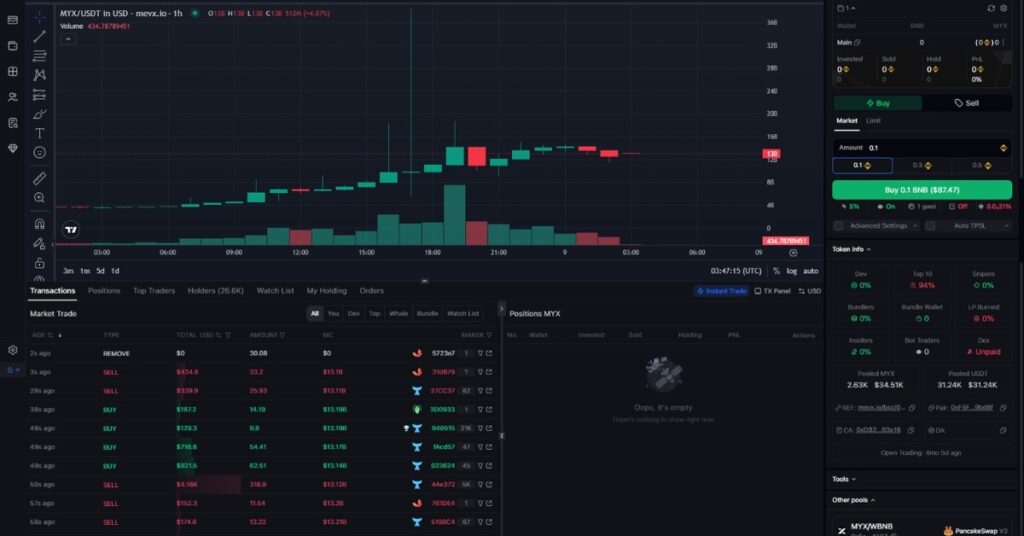The image size is (1024, 536).
Task: Switch to the Positions tab
Action: (104, 291)
